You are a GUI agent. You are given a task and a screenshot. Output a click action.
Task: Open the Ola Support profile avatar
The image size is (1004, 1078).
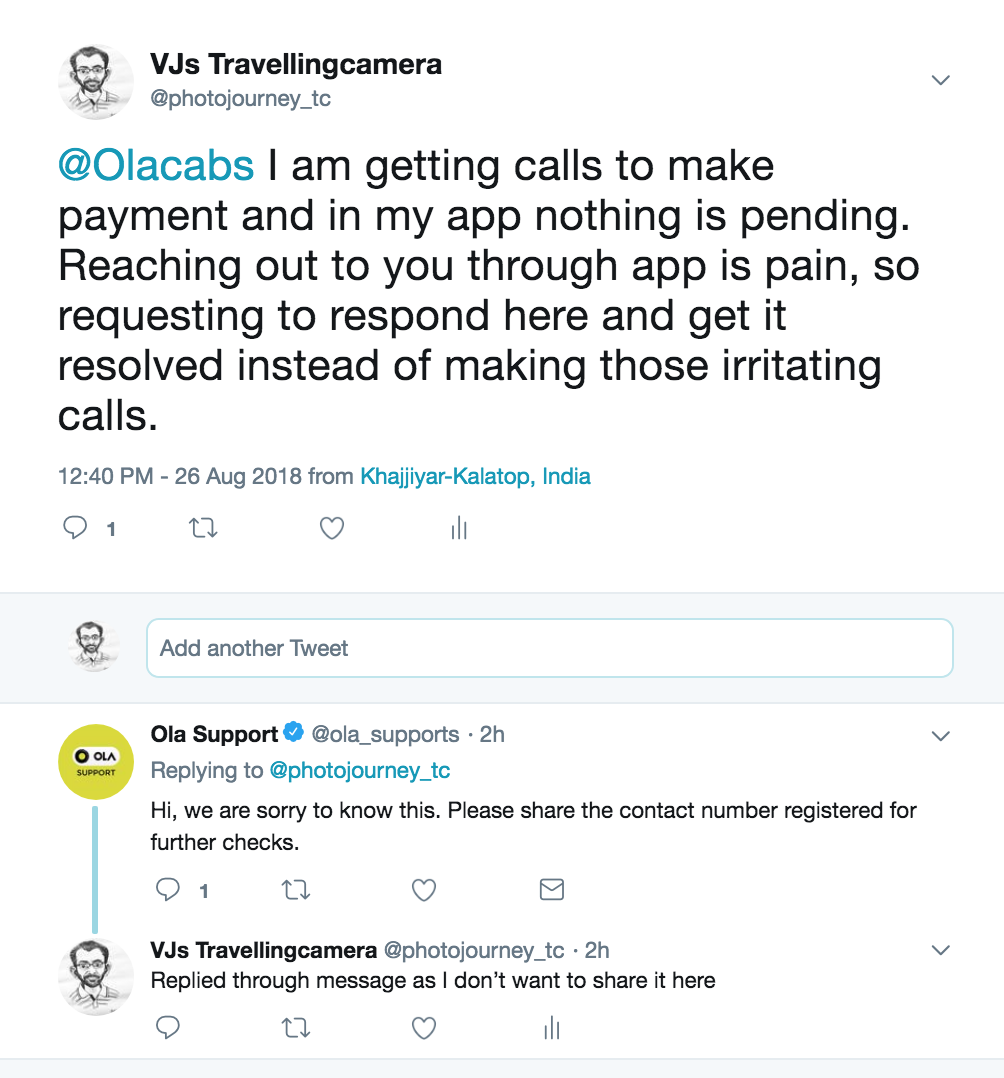click(x=96, y=762)
